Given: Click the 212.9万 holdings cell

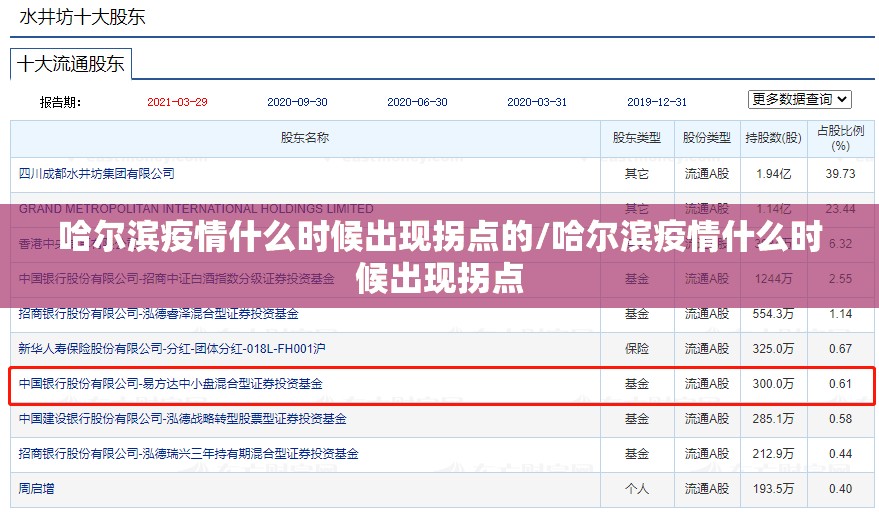Looking at the screenshot, I should click(774, 454).
